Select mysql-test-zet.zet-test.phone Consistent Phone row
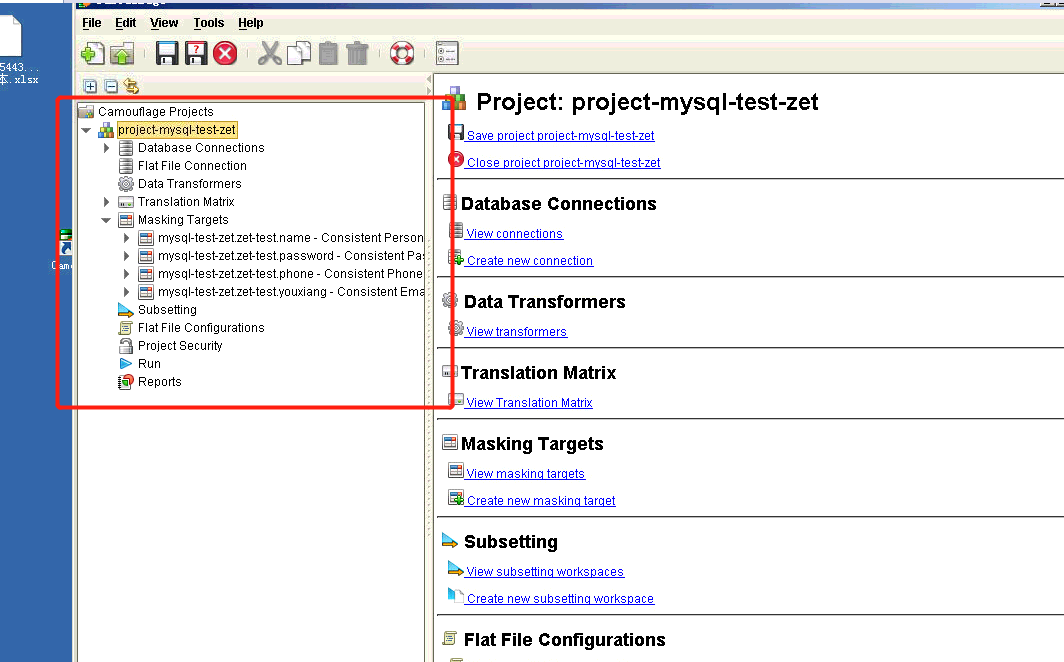This screenshot has width=1064, height=662. pos(290,274)
